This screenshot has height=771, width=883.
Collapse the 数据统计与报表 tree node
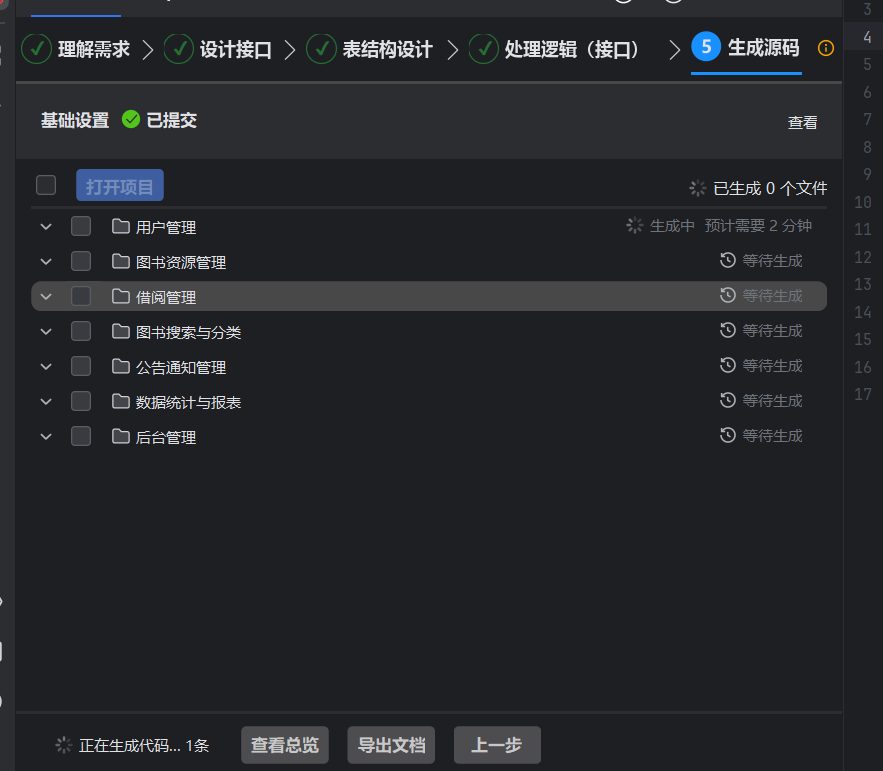point(45,401)
